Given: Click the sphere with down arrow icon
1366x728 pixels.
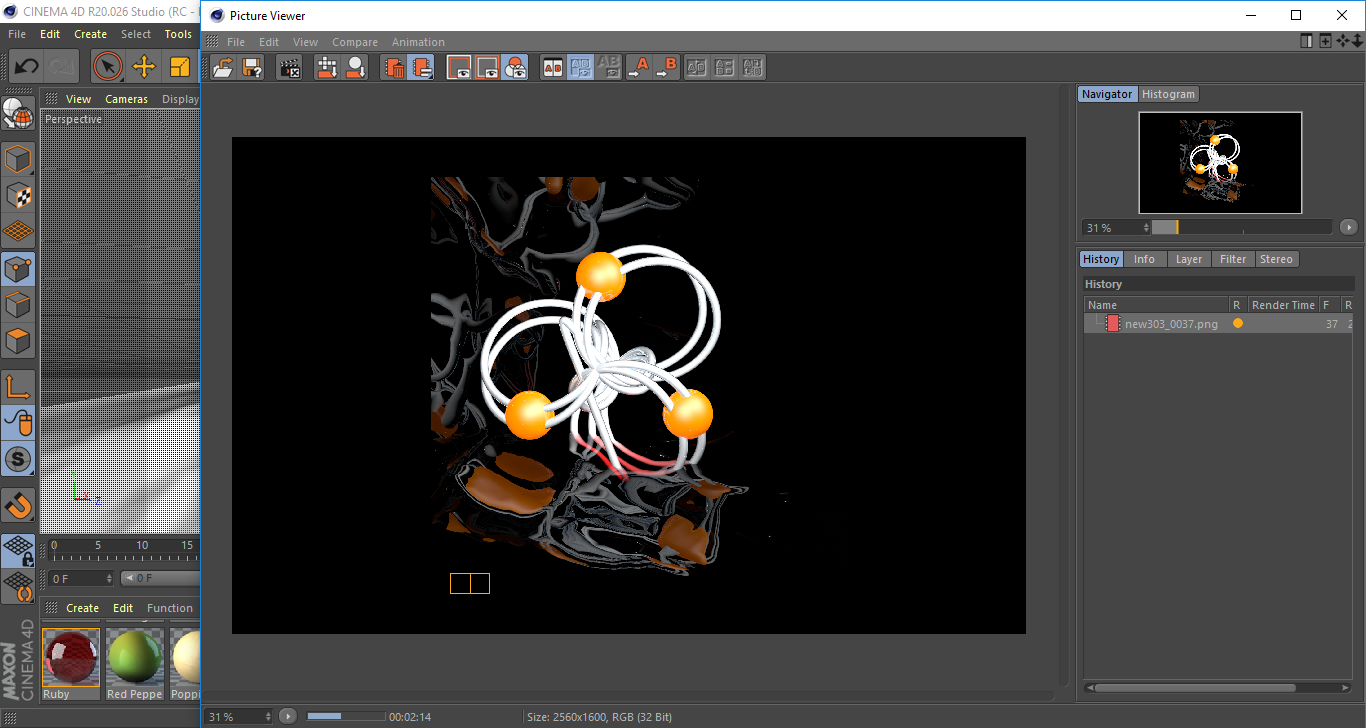Looking at the screenshot, I should pos(355,67).
